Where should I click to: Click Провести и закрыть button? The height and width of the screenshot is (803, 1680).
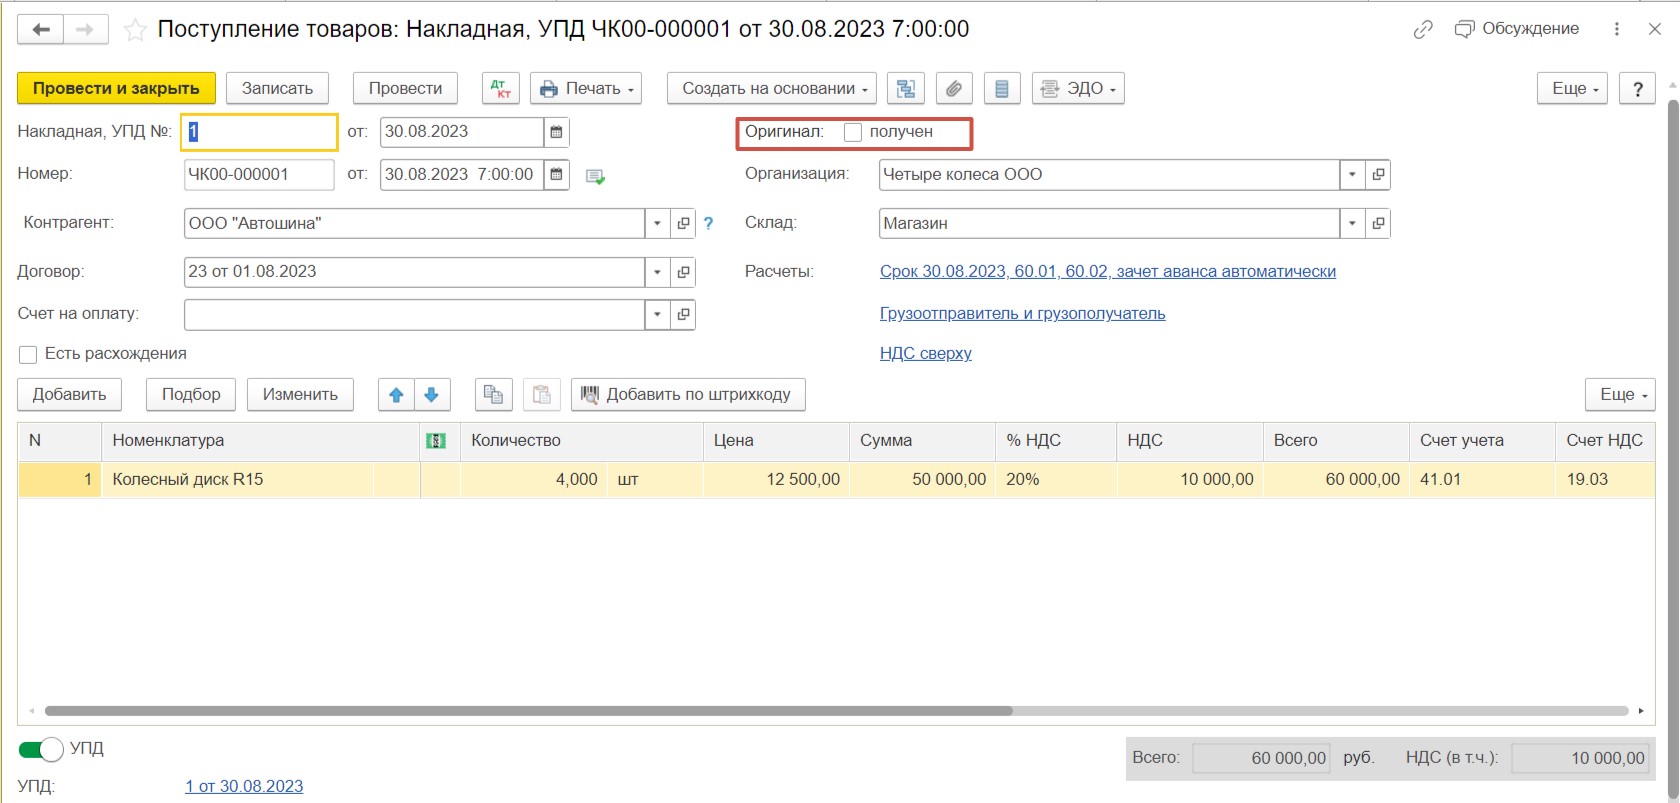(x=116, y=89)
